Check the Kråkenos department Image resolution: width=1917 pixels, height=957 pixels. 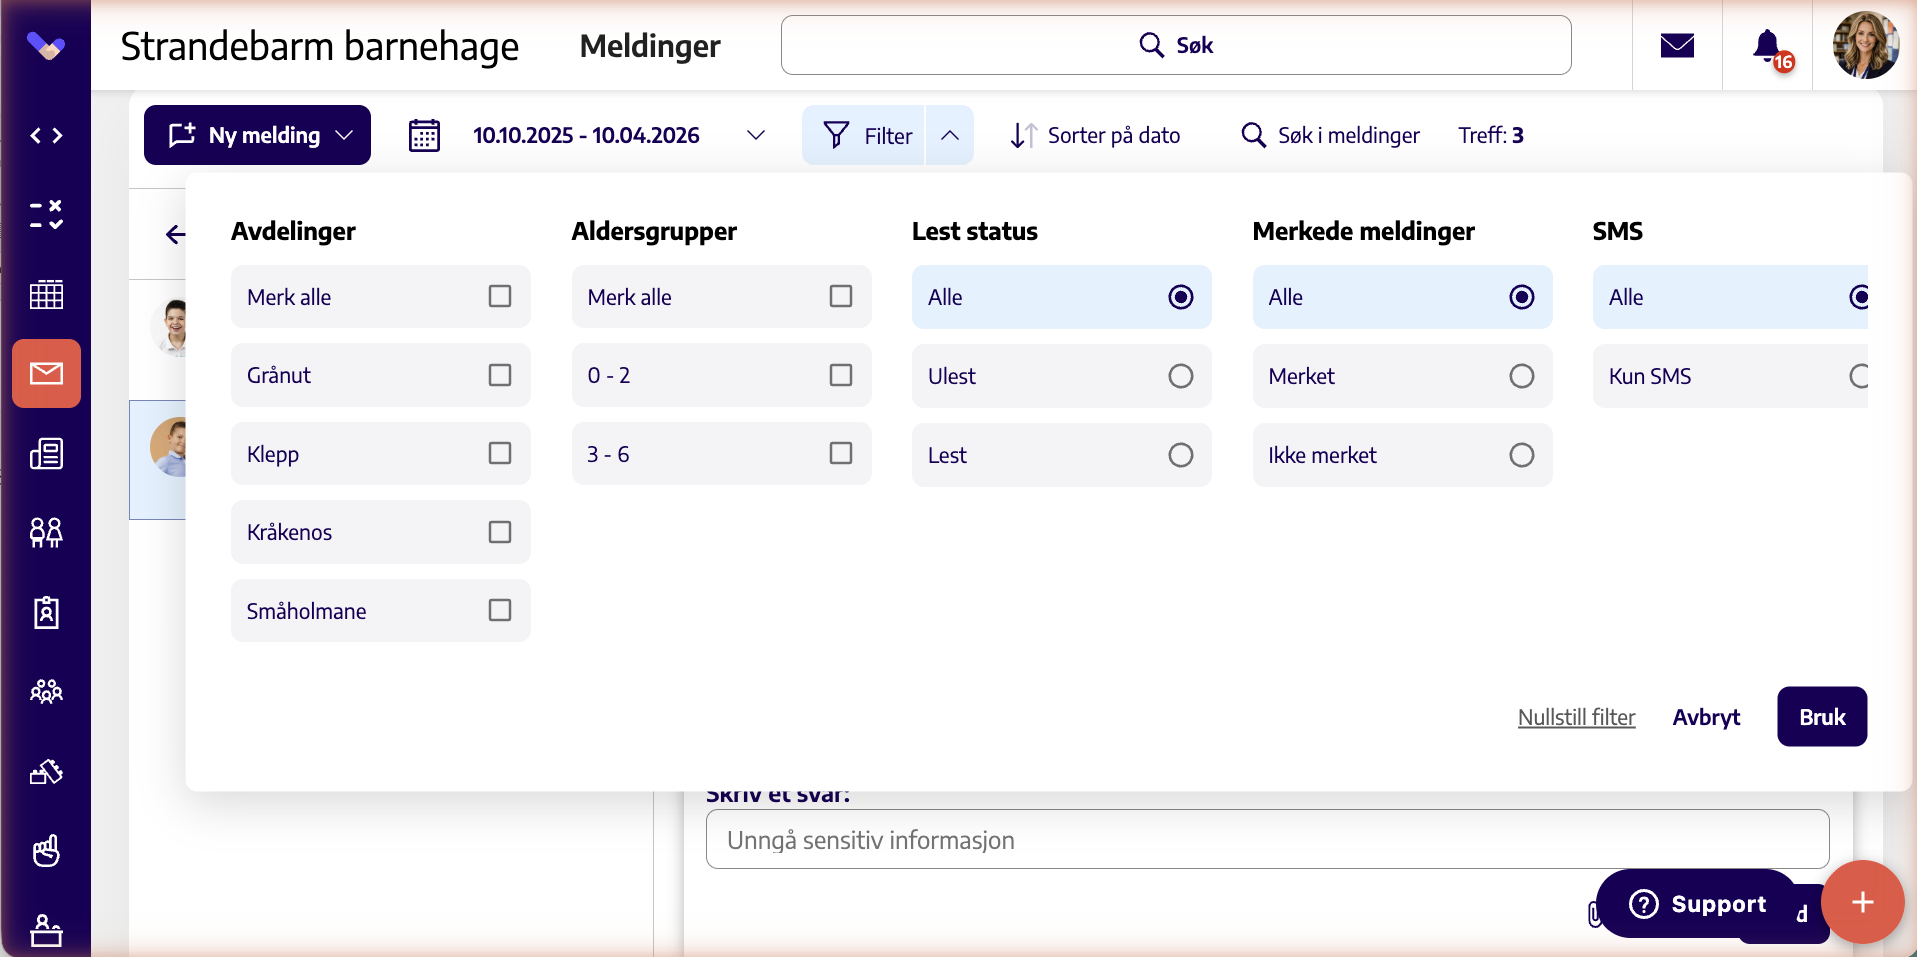(380, 532)
